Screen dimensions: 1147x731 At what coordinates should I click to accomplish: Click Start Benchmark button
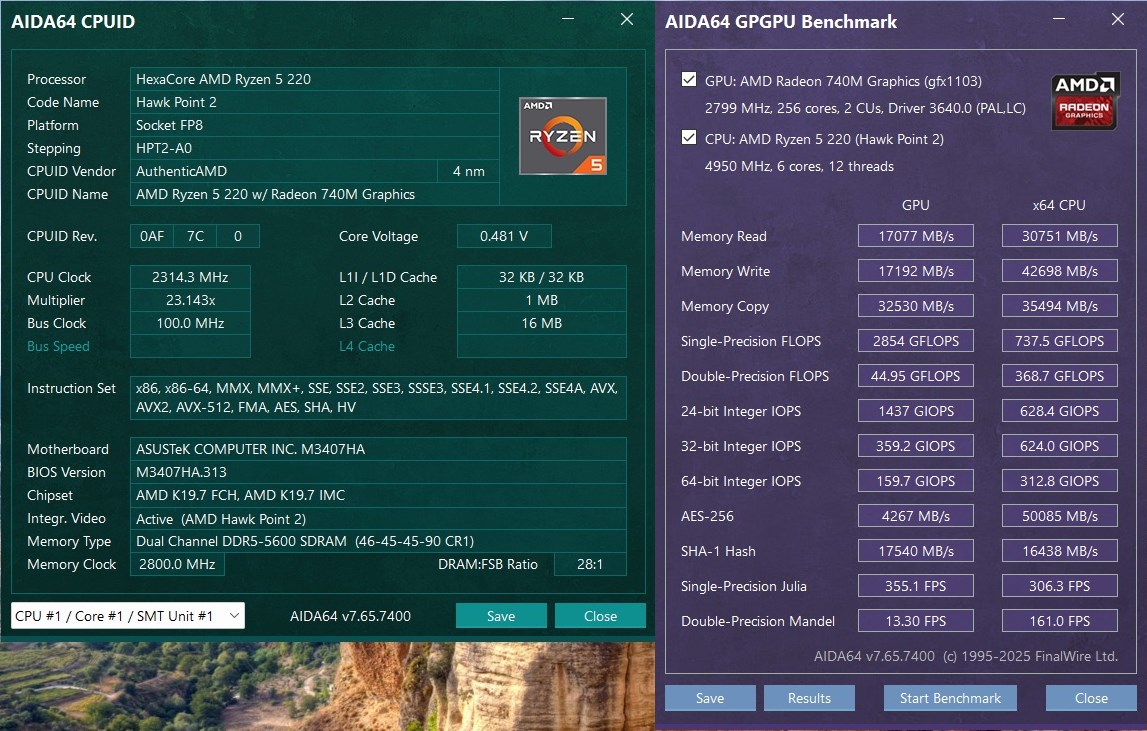(950, 698)
